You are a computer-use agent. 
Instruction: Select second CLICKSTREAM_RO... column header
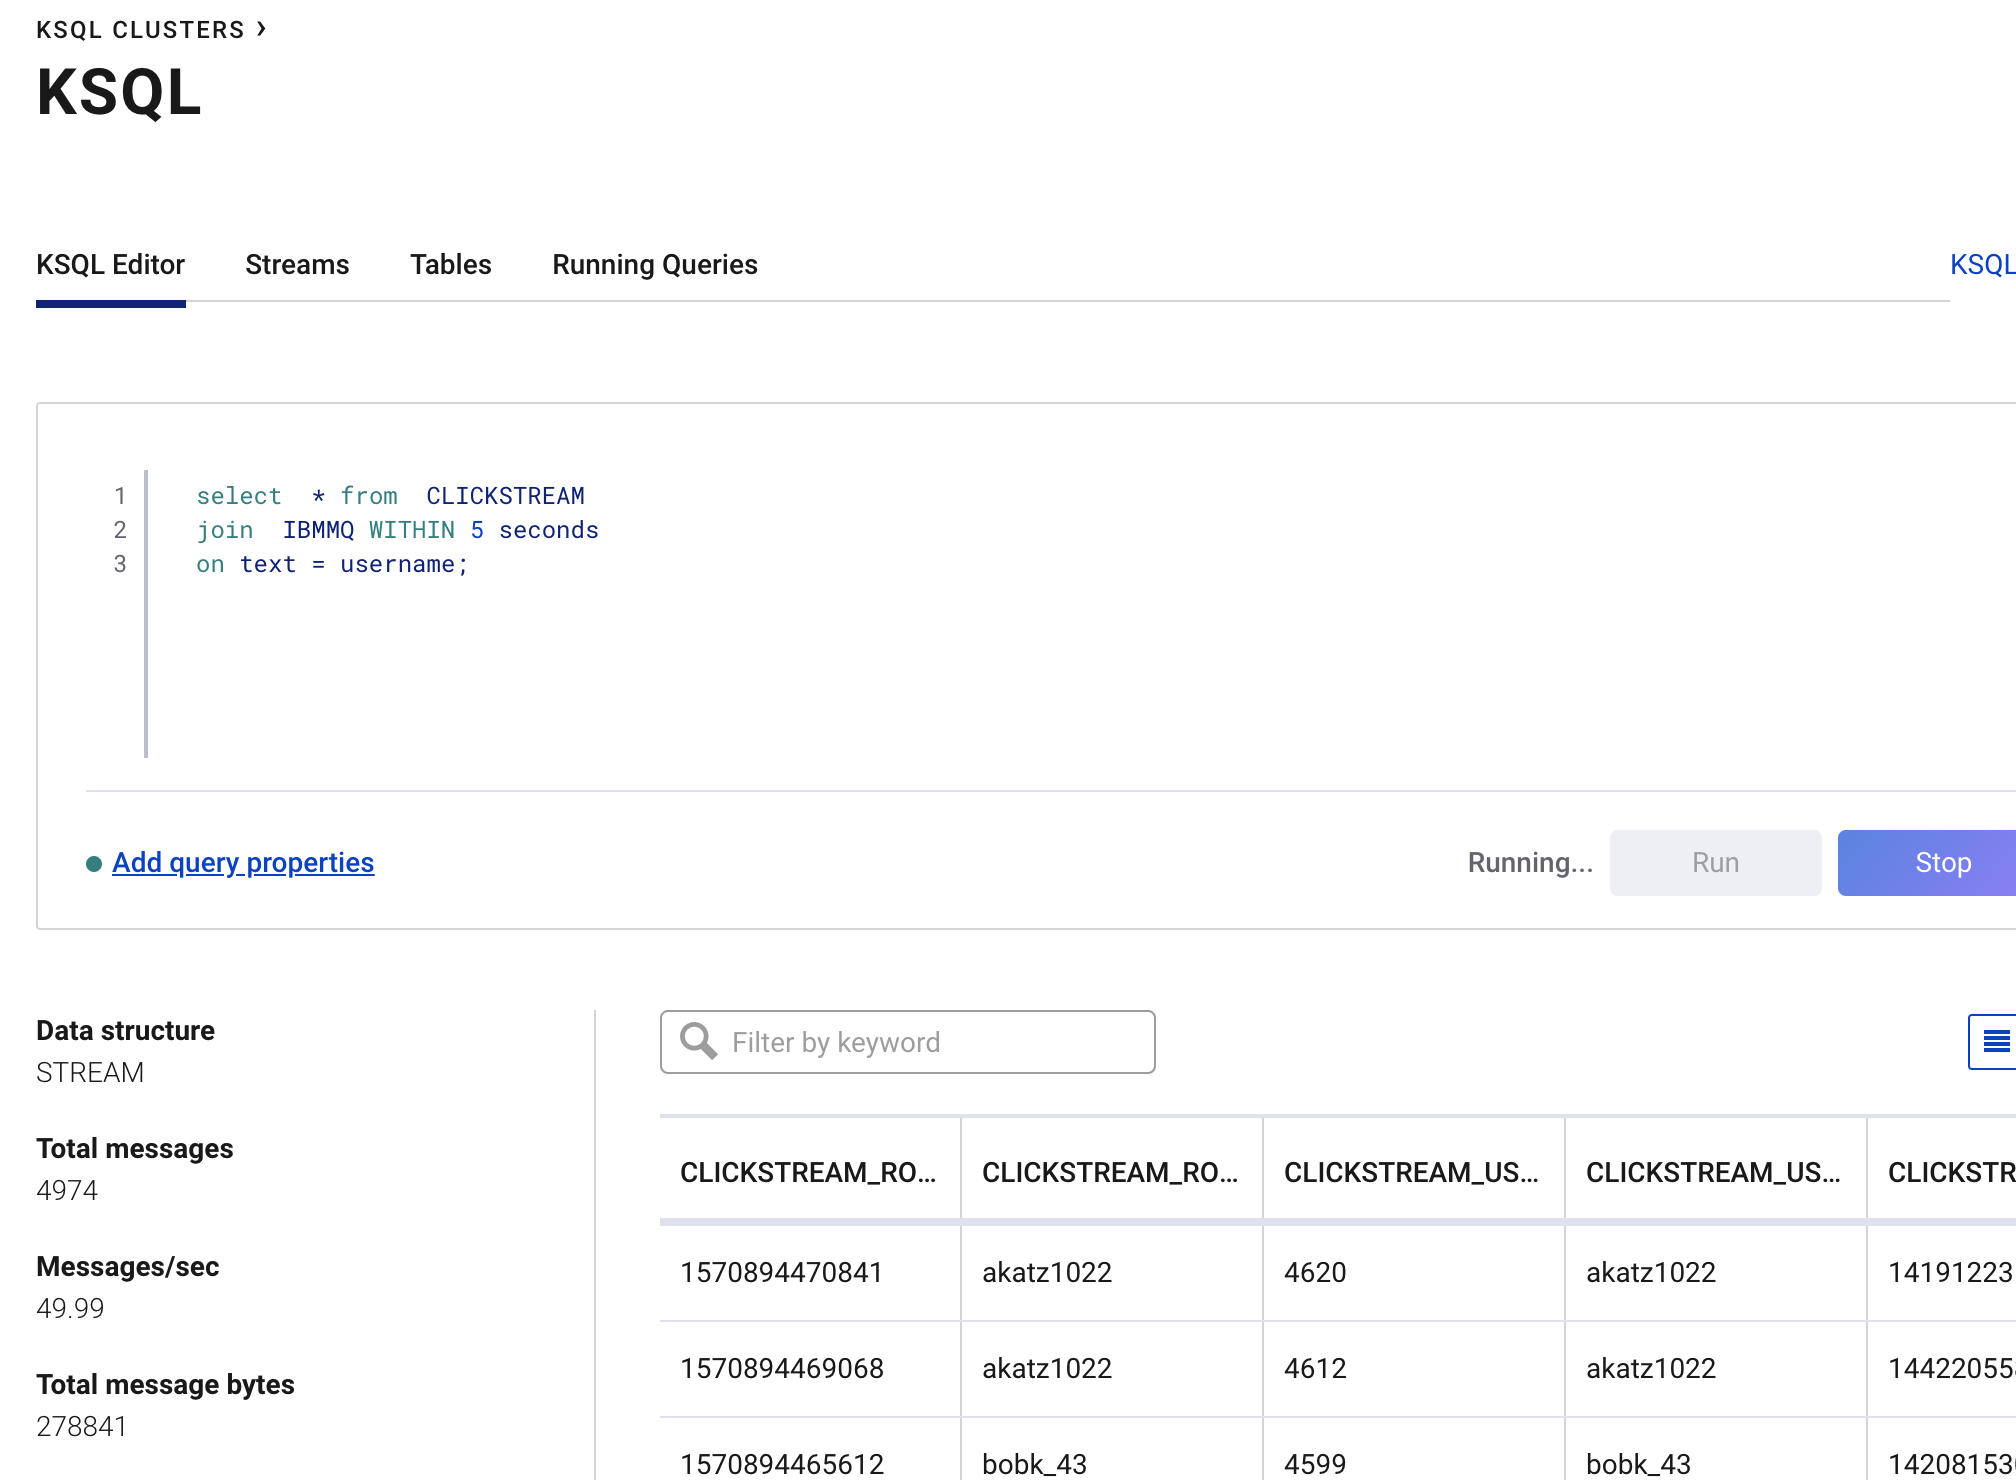(x=1111, y=1172)
